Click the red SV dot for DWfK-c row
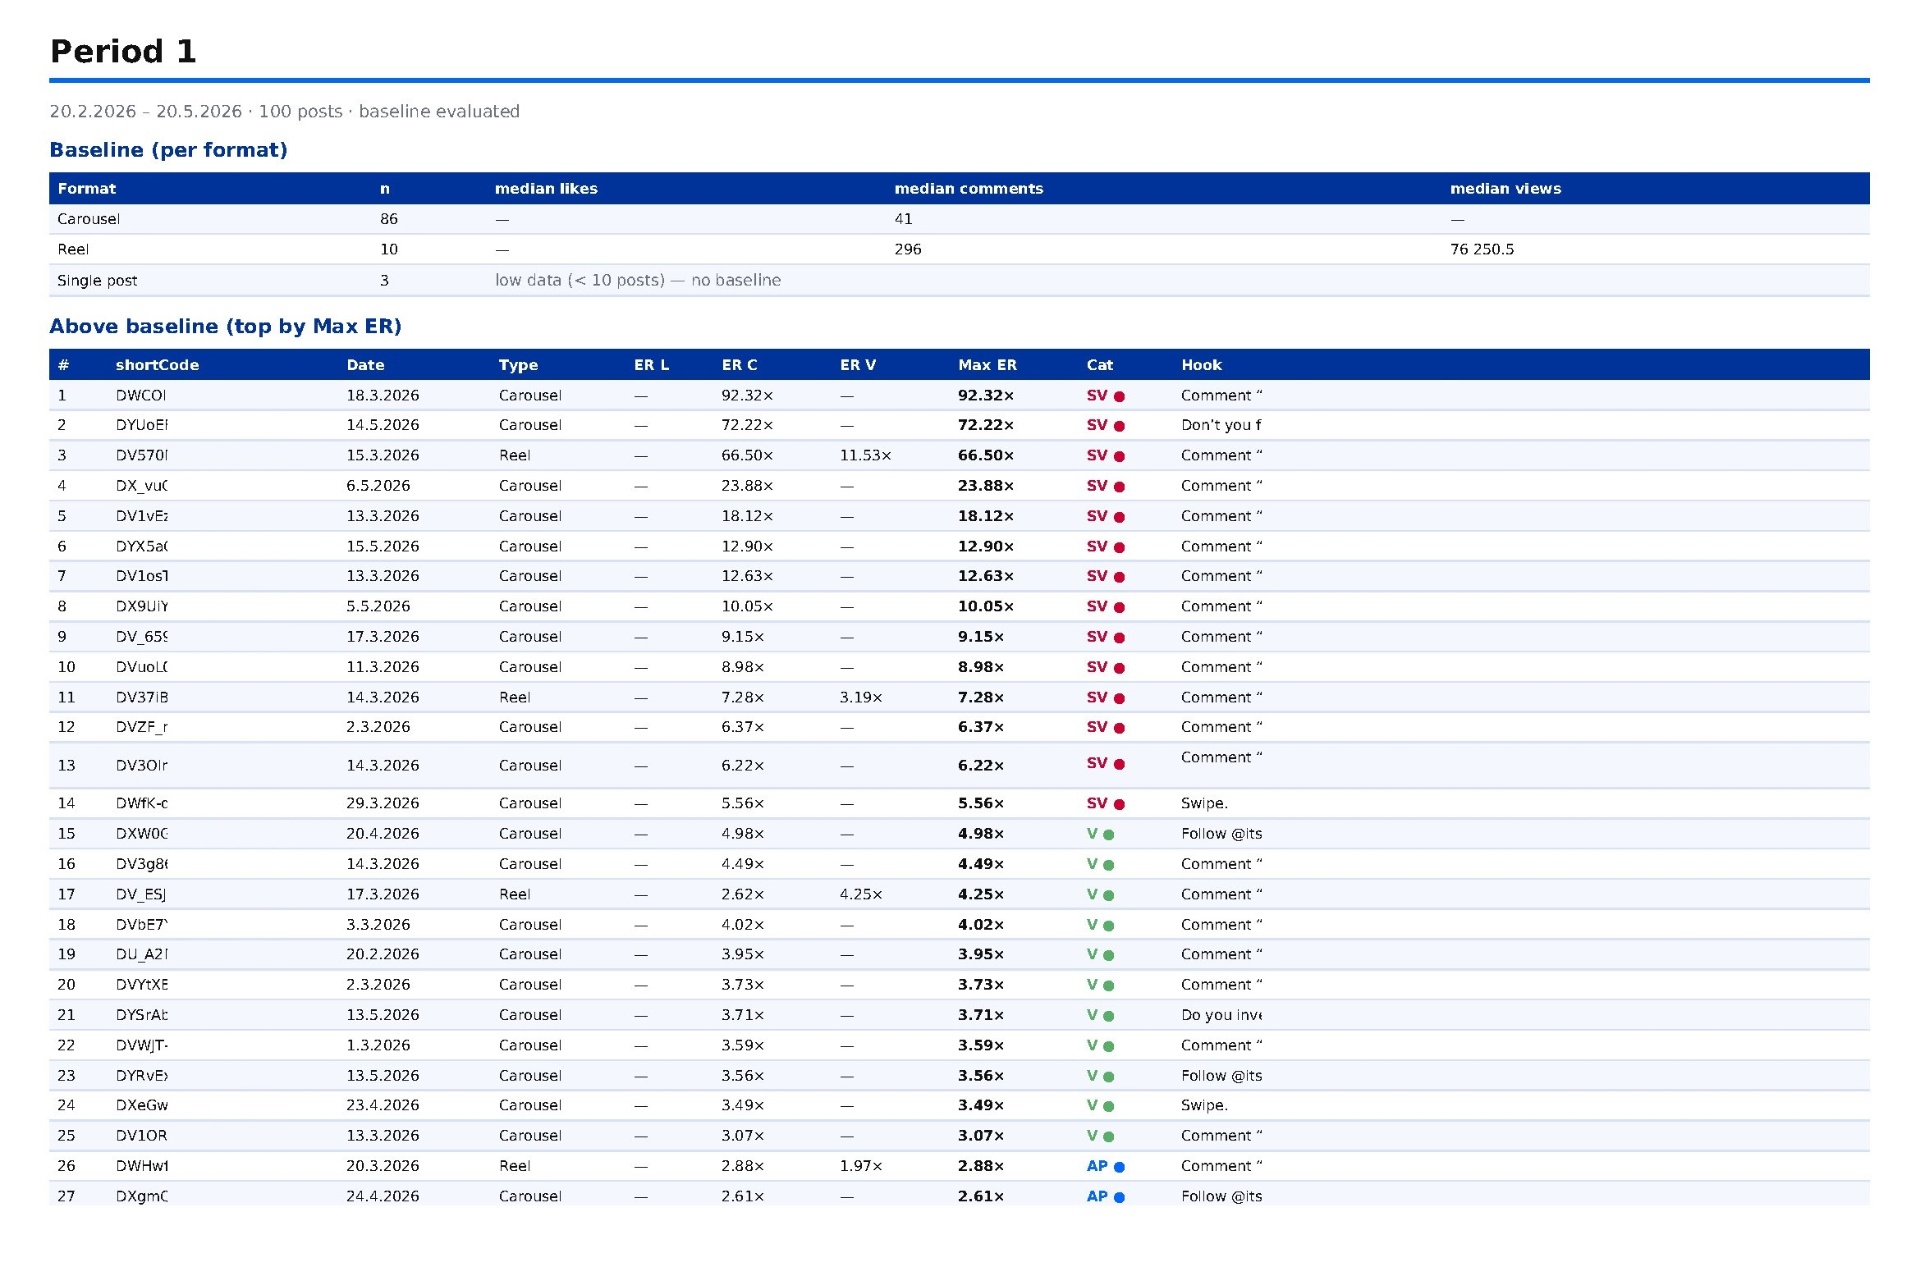 pyautogui.click(x=1119, y=805)
